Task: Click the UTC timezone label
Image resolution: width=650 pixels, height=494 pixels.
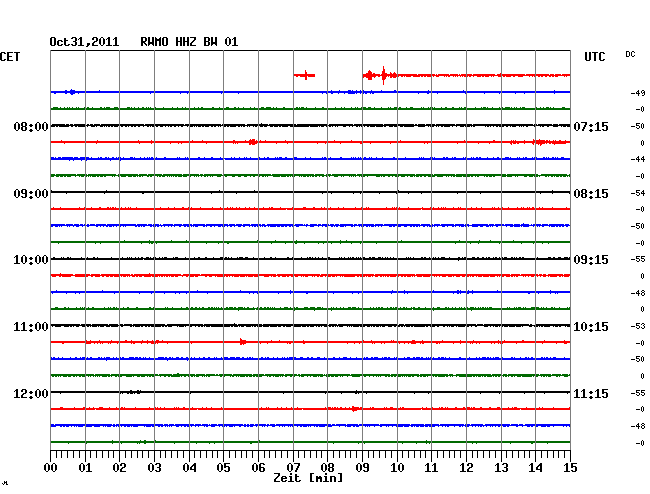Action: coord(594,57)
